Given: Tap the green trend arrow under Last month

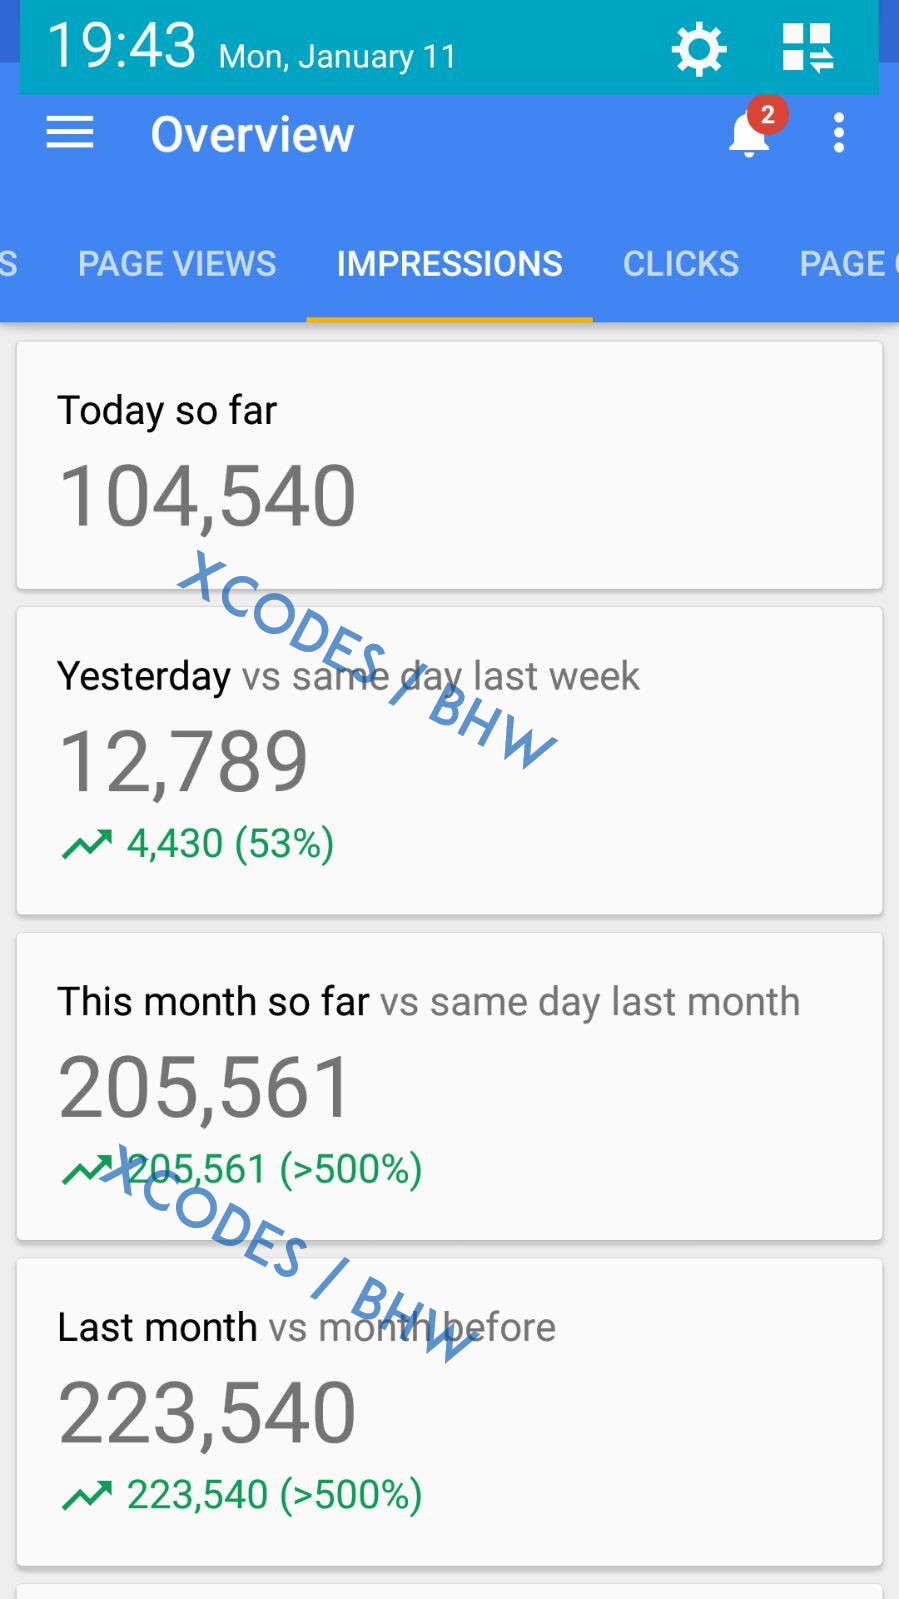Looking at the screenshot, I should click(x=87, y=1496).
